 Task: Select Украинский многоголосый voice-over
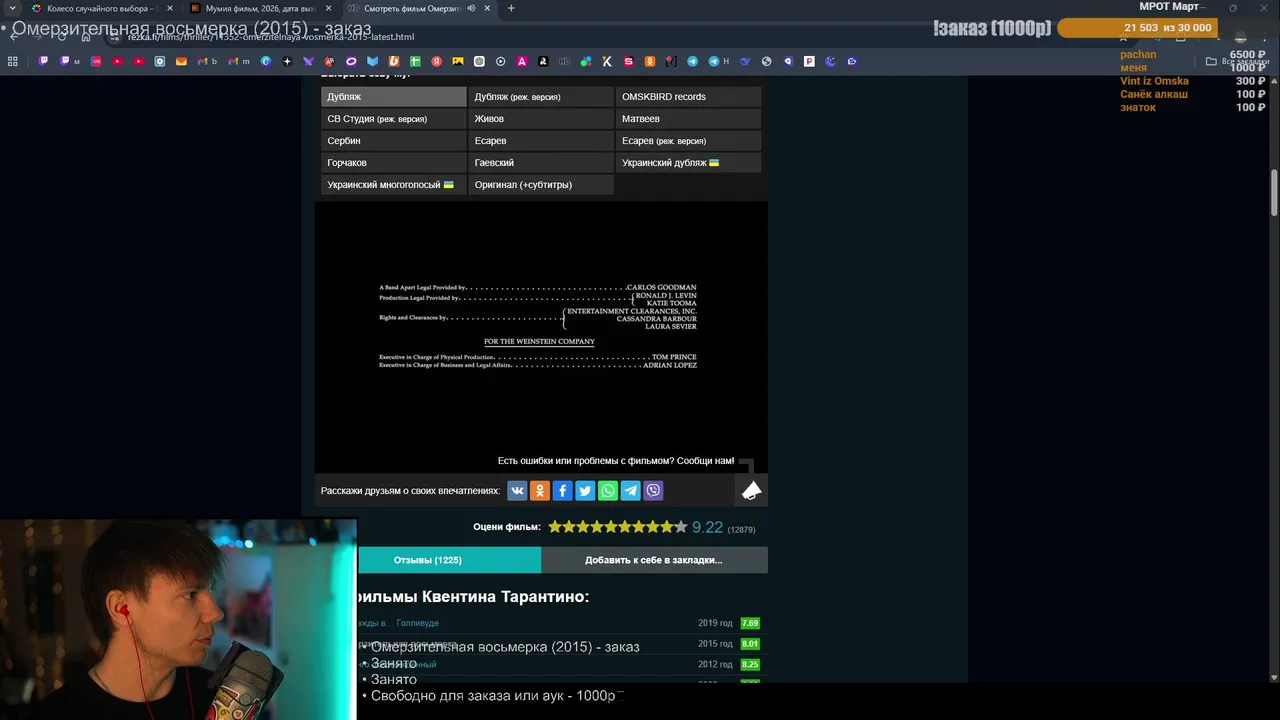point(393,185)
